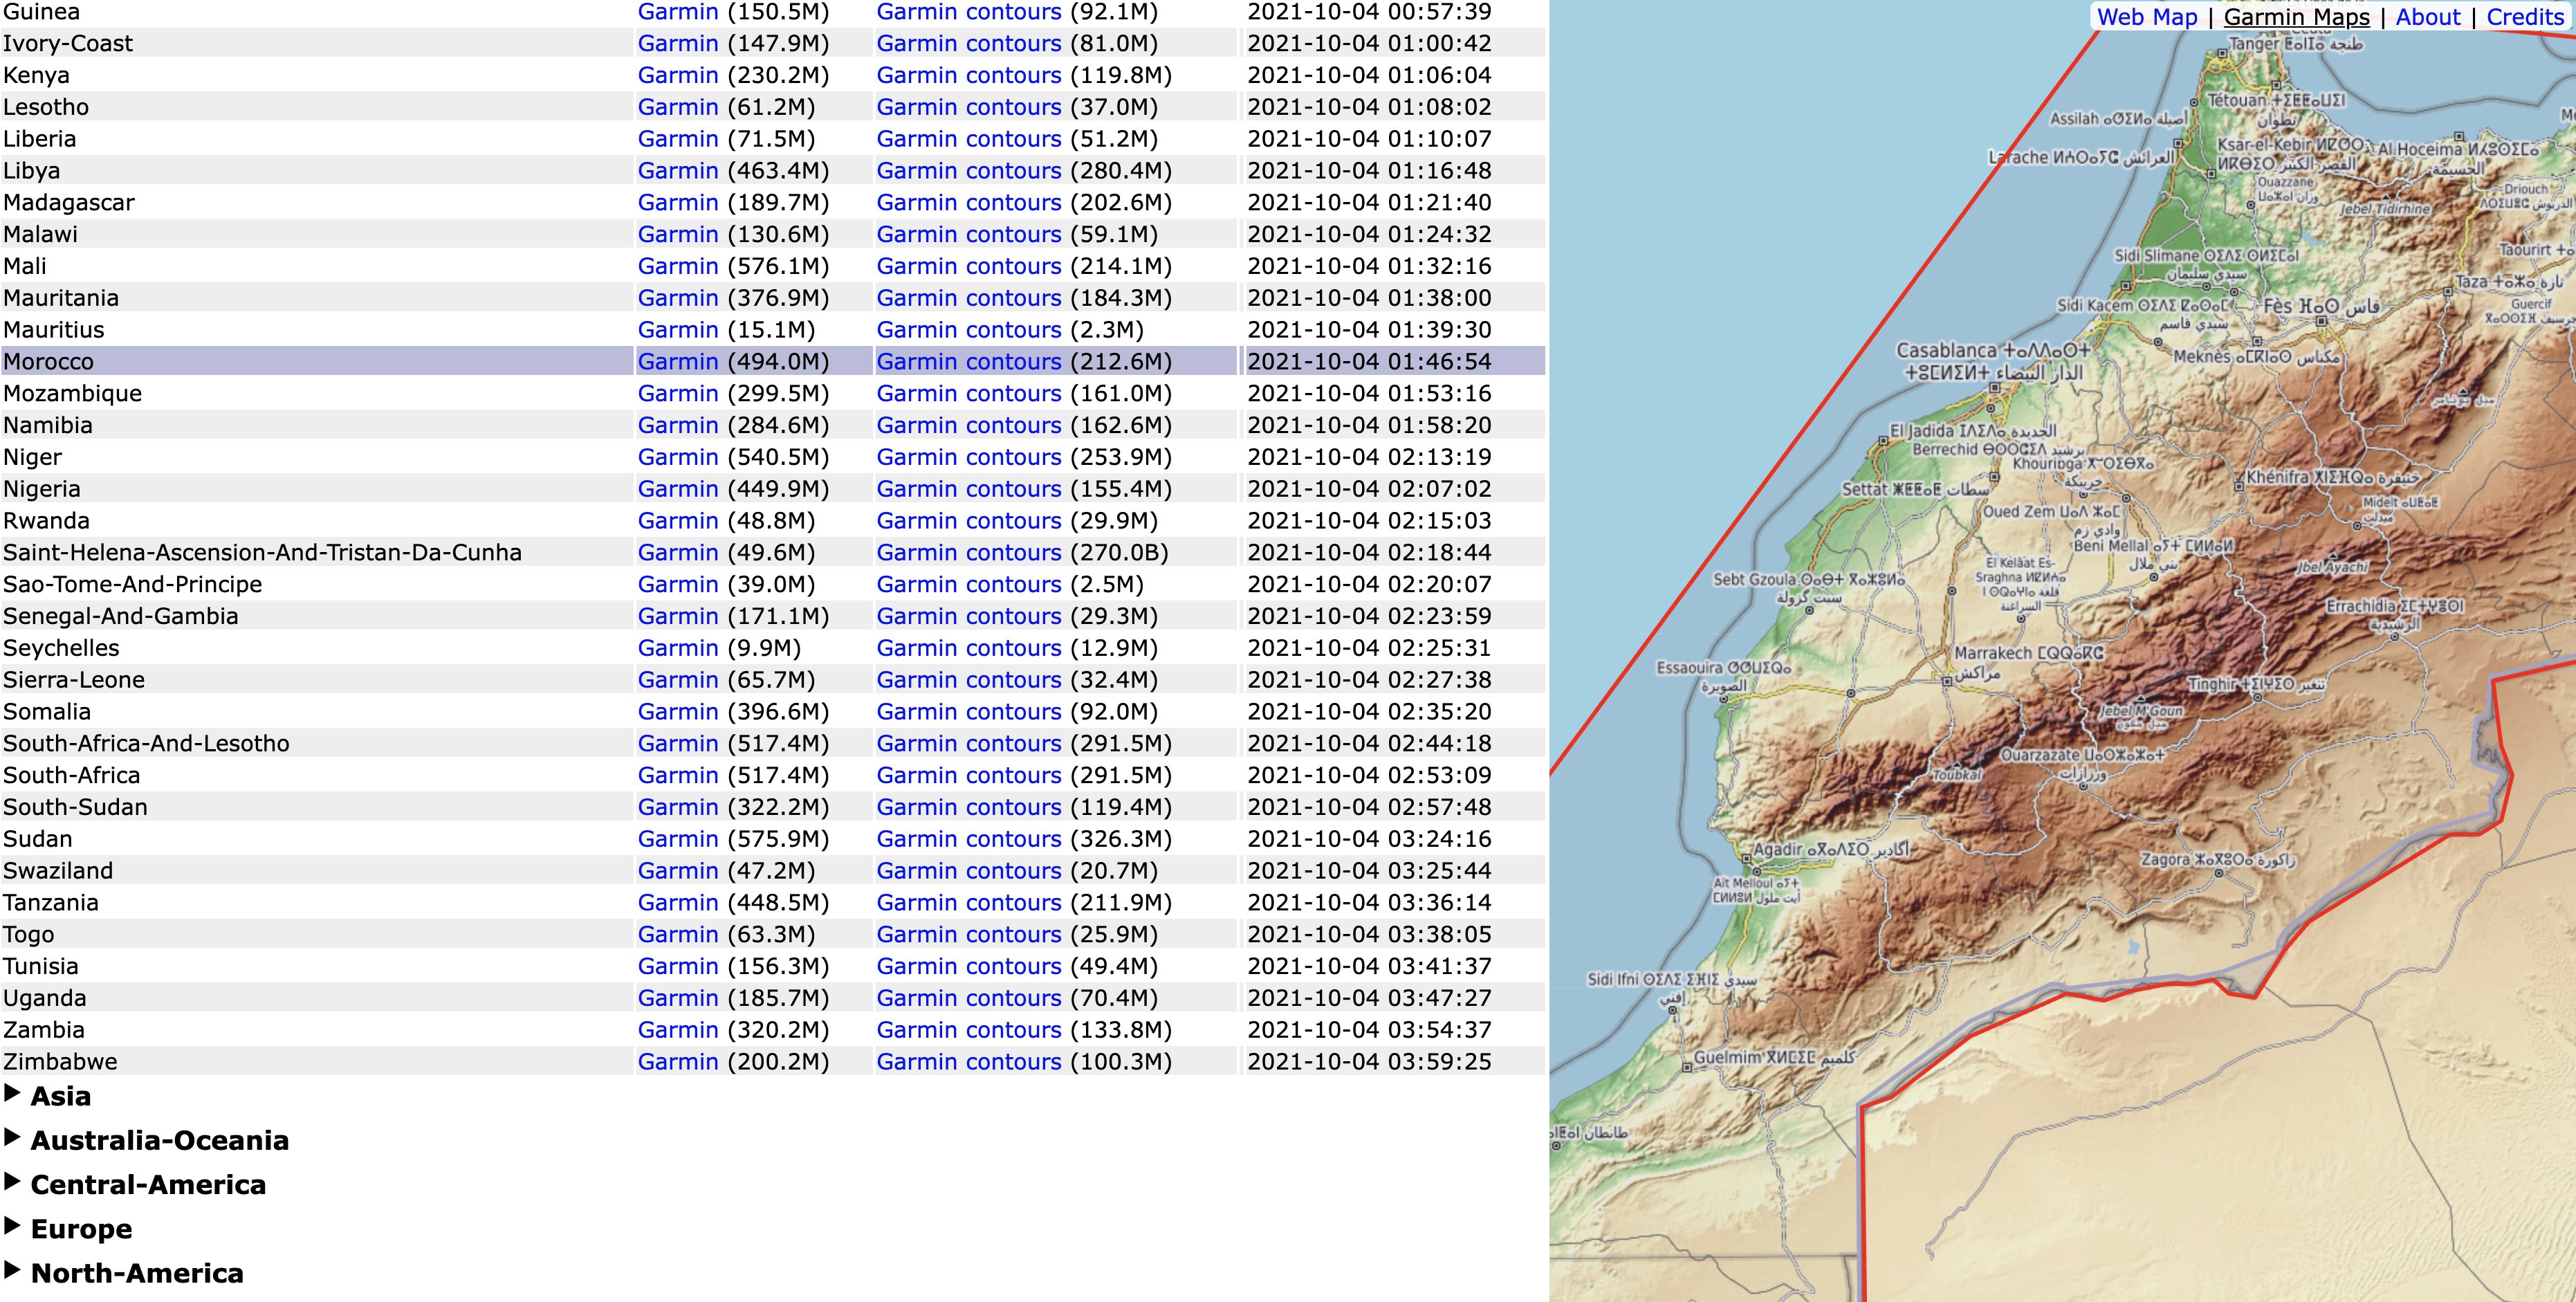Download Tunisia Garmin contours
2576x1302 pixels.
point(968,966)
